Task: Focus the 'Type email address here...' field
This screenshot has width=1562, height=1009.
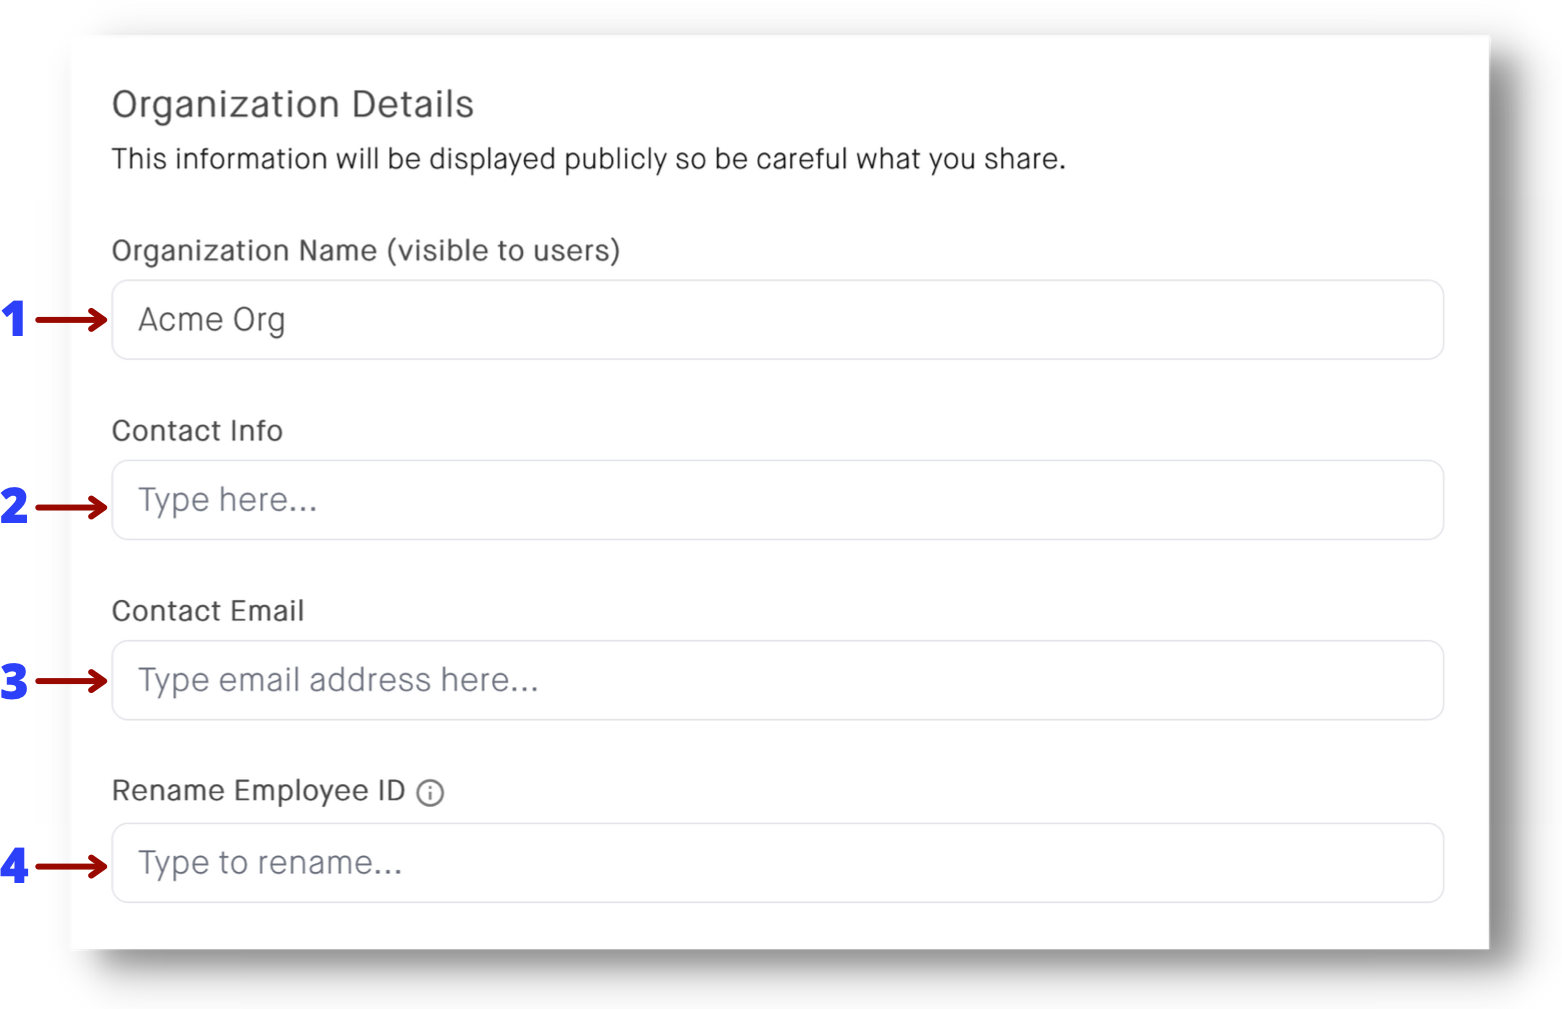Action: (777, 680)
